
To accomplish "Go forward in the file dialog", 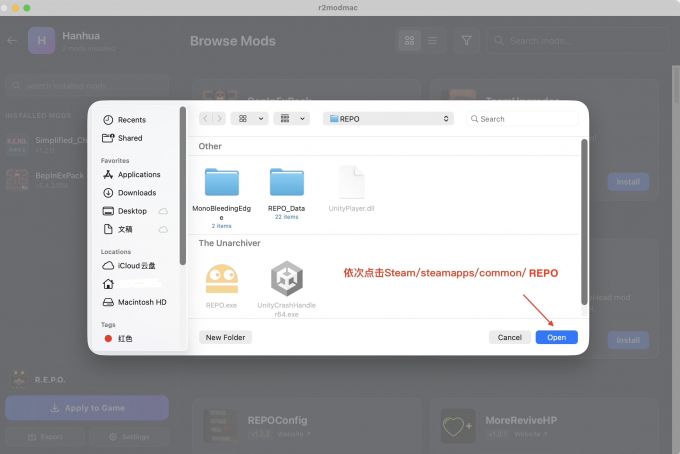I will tap(219, 118).
